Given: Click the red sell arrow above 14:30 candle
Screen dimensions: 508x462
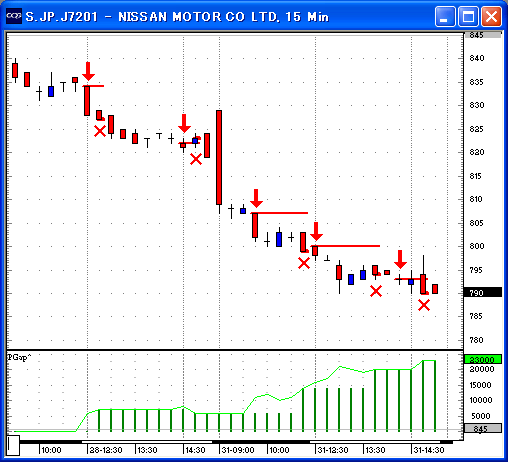Looking at the screenshot, I should pos(184,123).
